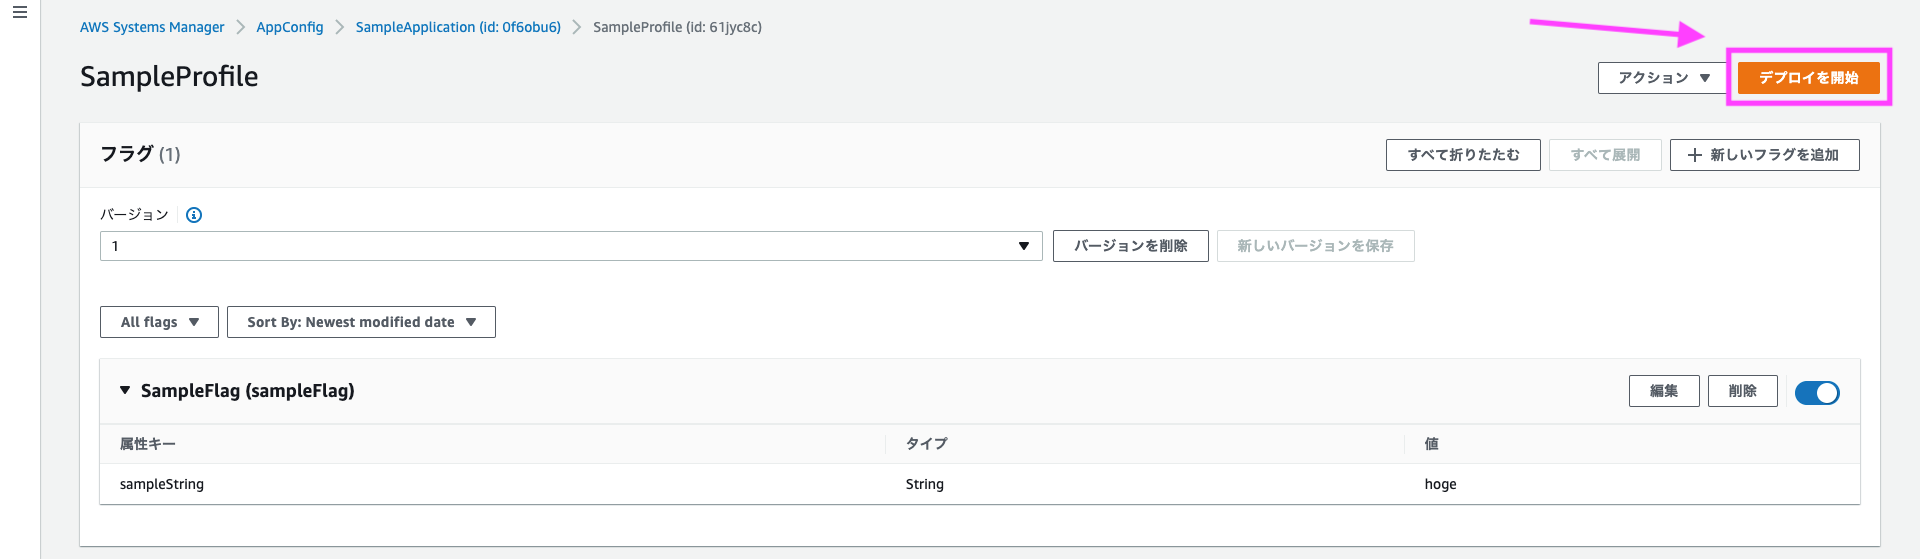1920x559 pixels.
Task: Collapse the SampleFlag disclosure triangle
Action: tap(125, 391)
